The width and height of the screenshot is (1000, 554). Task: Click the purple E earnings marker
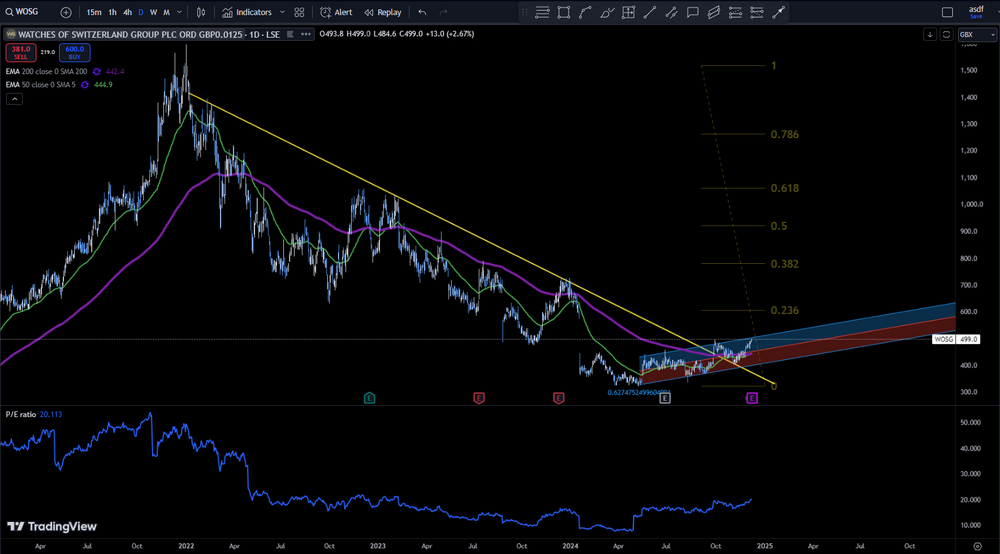click(x=752, y=398)
